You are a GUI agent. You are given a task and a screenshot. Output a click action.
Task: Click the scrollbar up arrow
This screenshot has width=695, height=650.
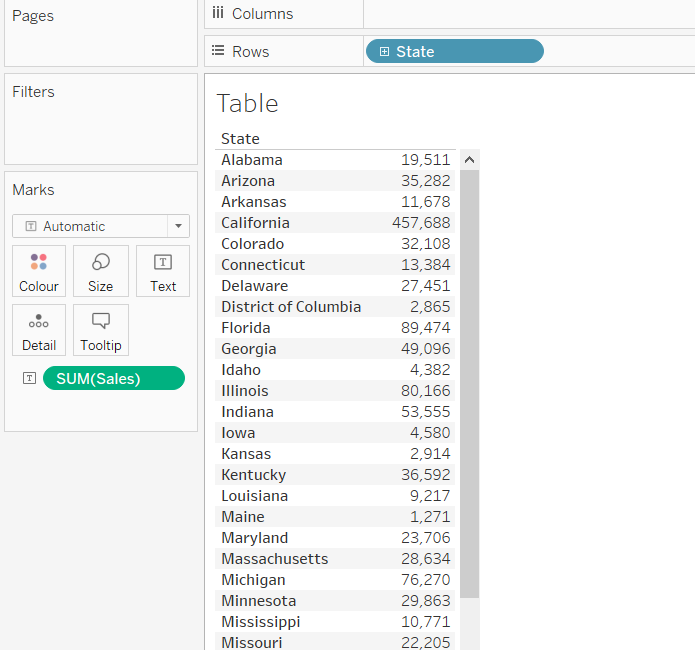point(469,160)
